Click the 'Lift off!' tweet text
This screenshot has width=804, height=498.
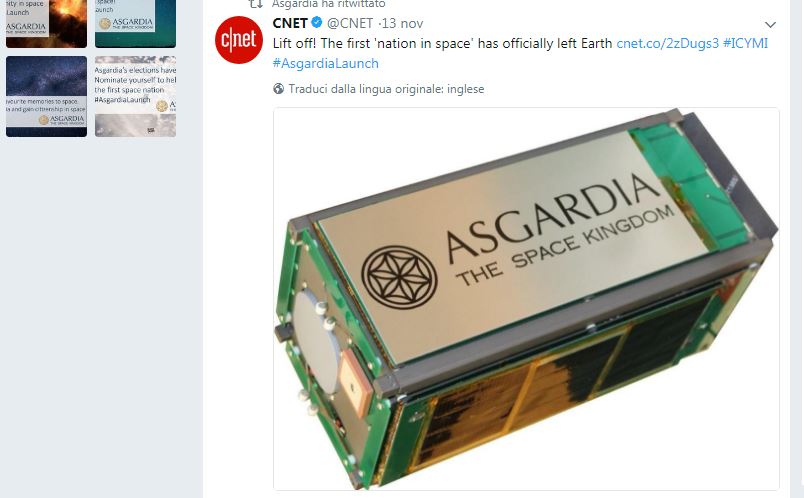coord(443,44)
